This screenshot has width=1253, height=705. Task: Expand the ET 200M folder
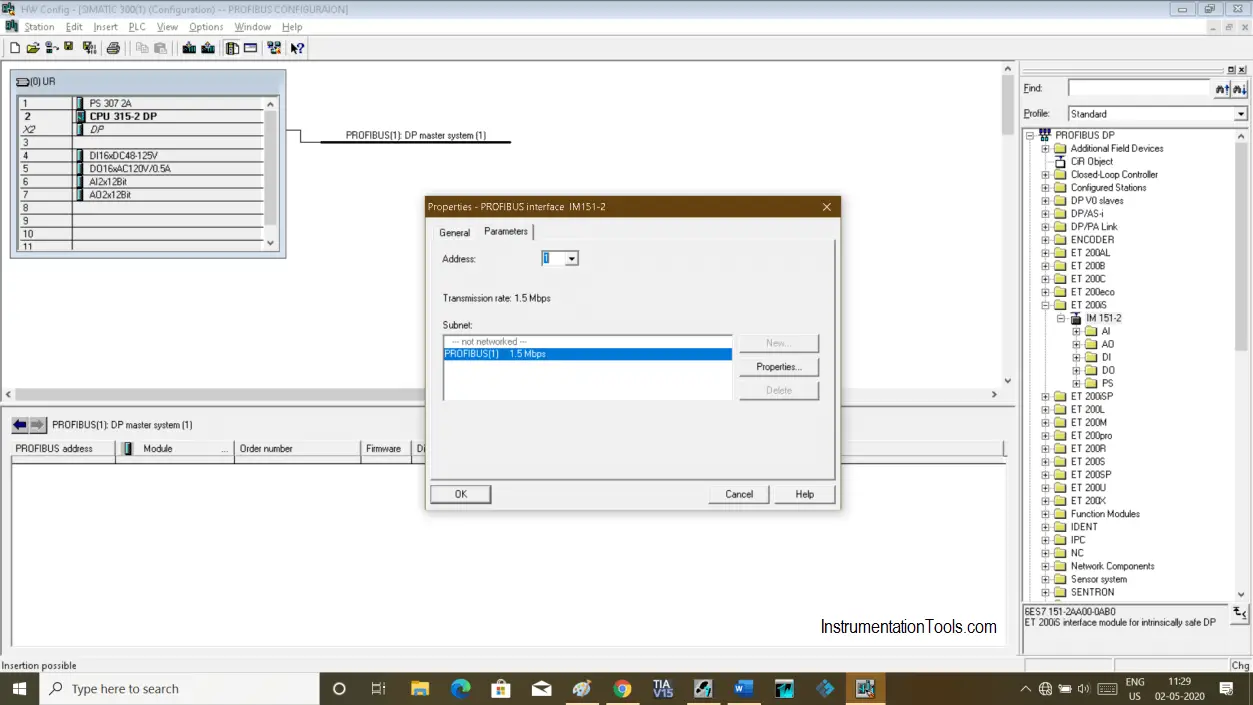pyautogui.click(x=1046, y=422)
